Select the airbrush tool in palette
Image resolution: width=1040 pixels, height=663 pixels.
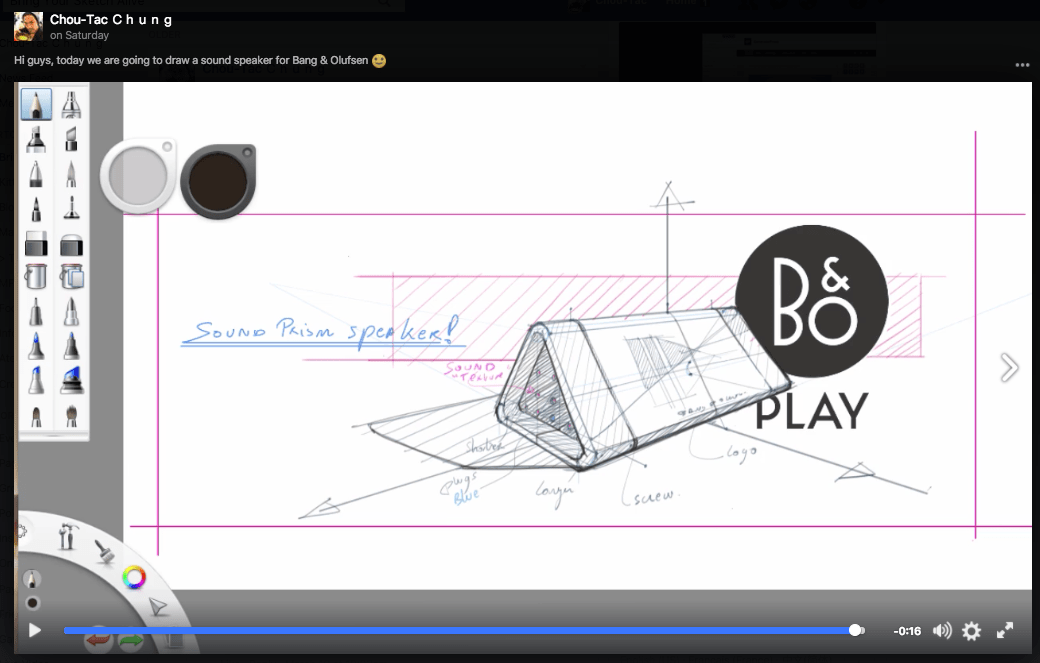(x=71, y=105)
